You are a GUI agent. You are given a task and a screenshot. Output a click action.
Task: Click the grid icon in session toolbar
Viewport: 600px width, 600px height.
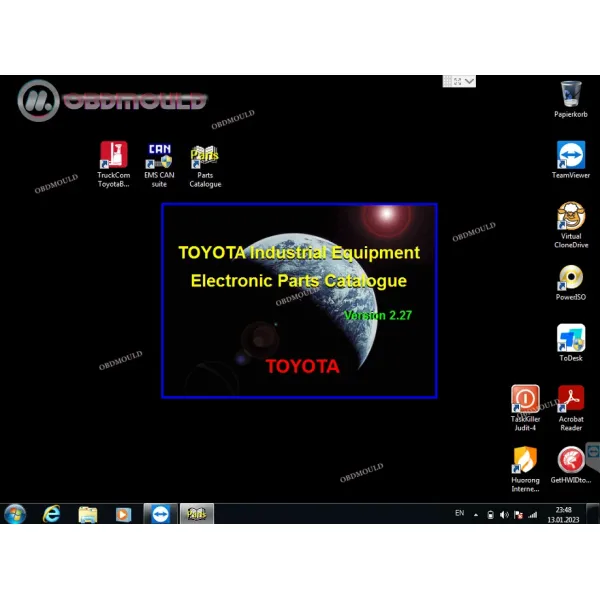(447, 81)
